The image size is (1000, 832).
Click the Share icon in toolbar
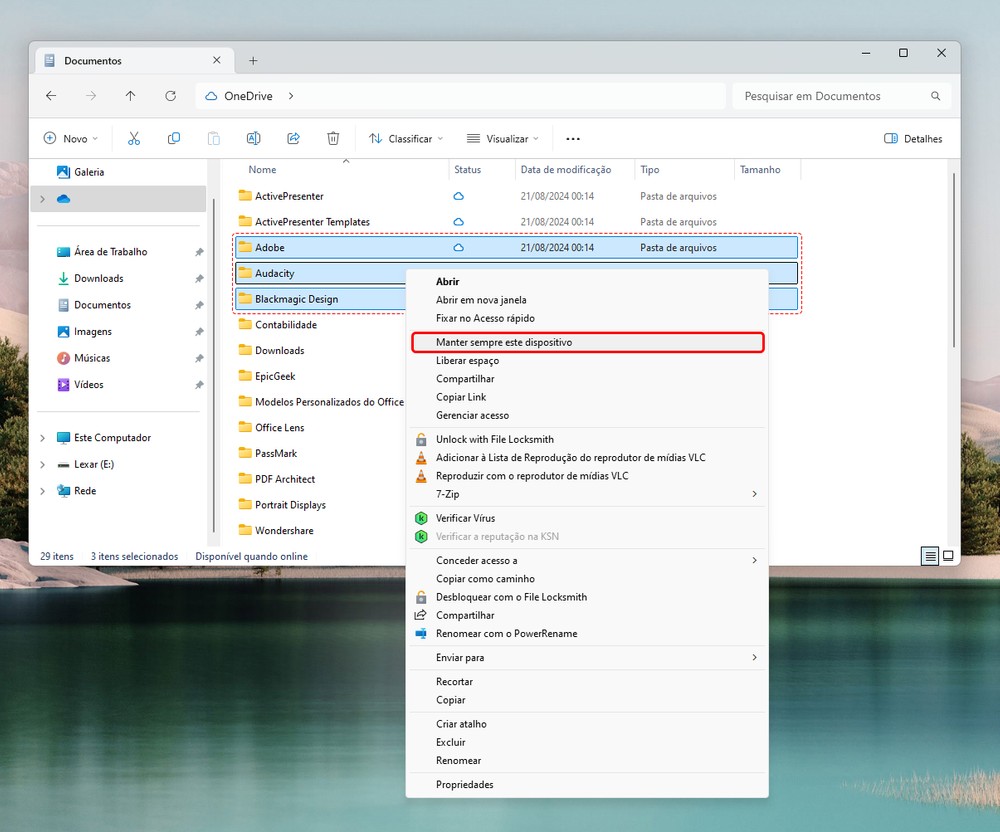click(294, 139)
